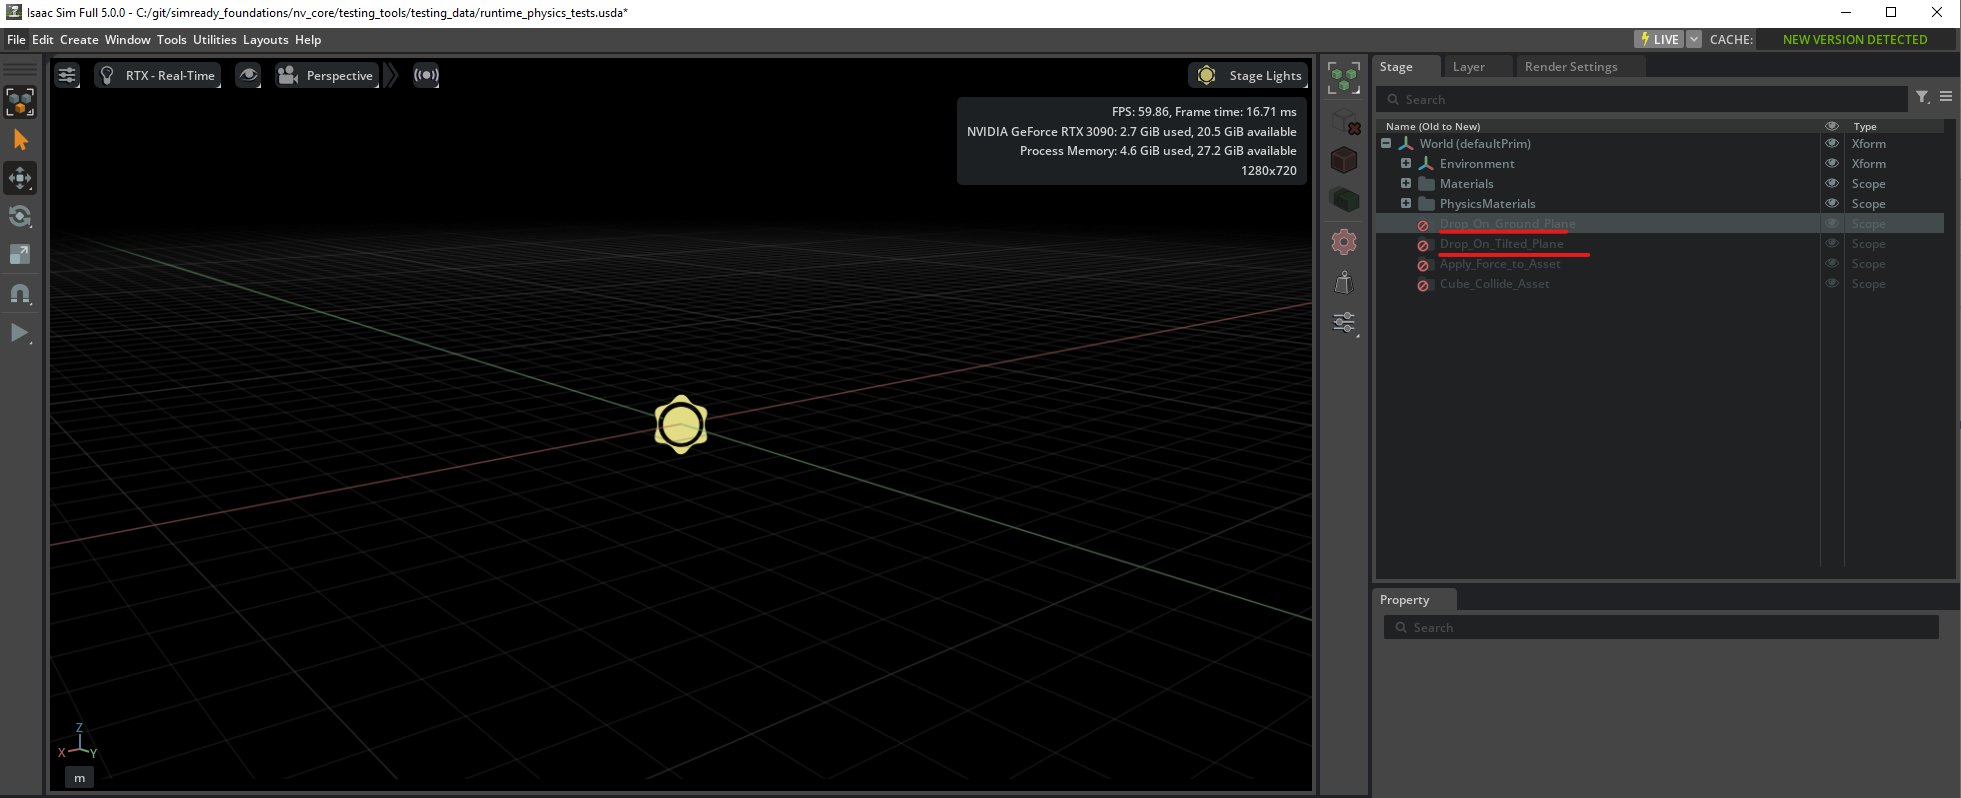Hide the Environment prim with eye icon
Viewport: 1961px width, 798px height.
(1832, 163)
